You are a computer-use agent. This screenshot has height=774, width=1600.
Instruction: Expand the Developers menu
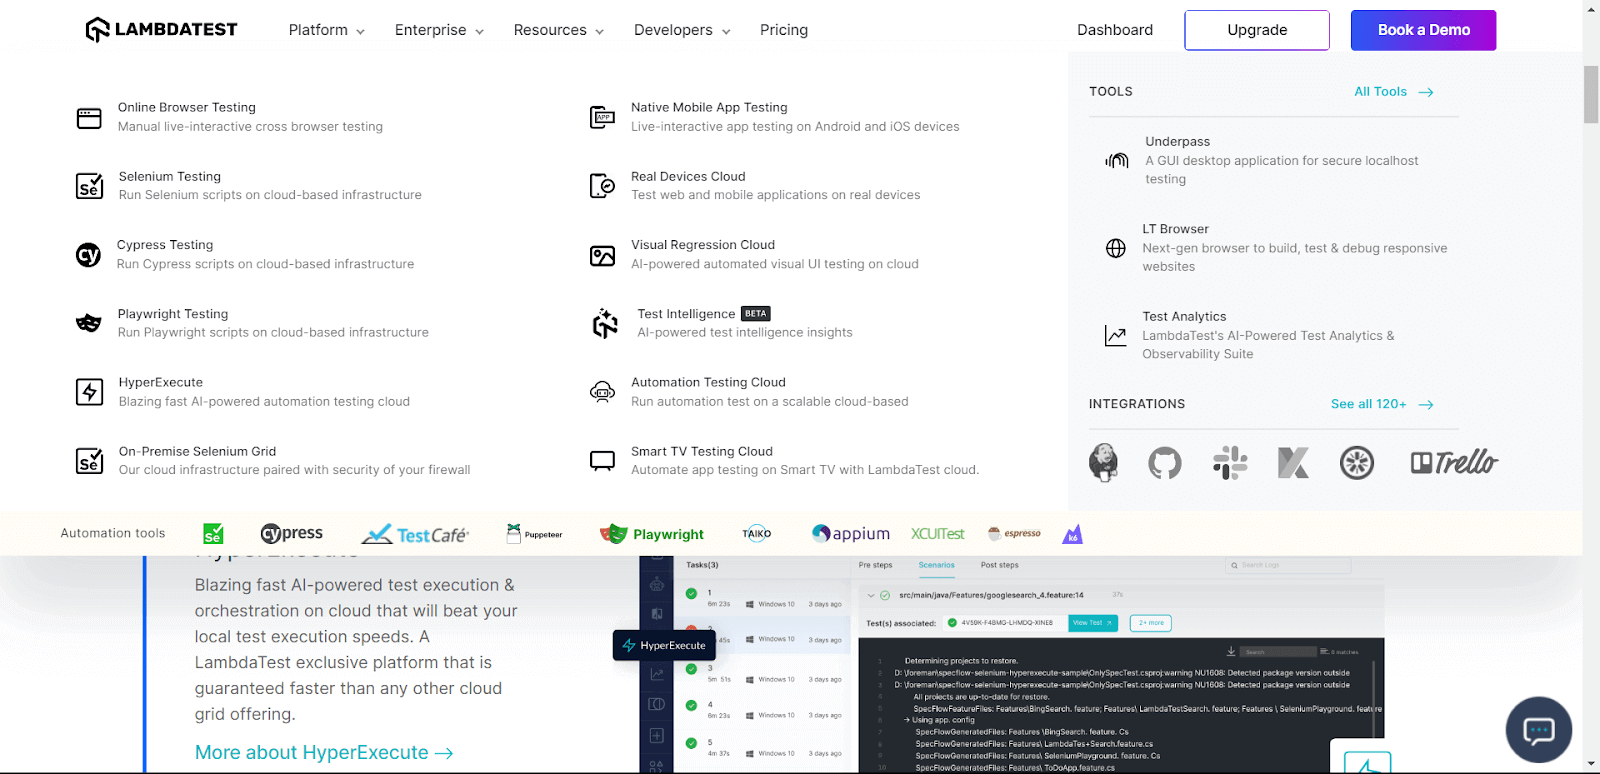click(x=683, y=30)
